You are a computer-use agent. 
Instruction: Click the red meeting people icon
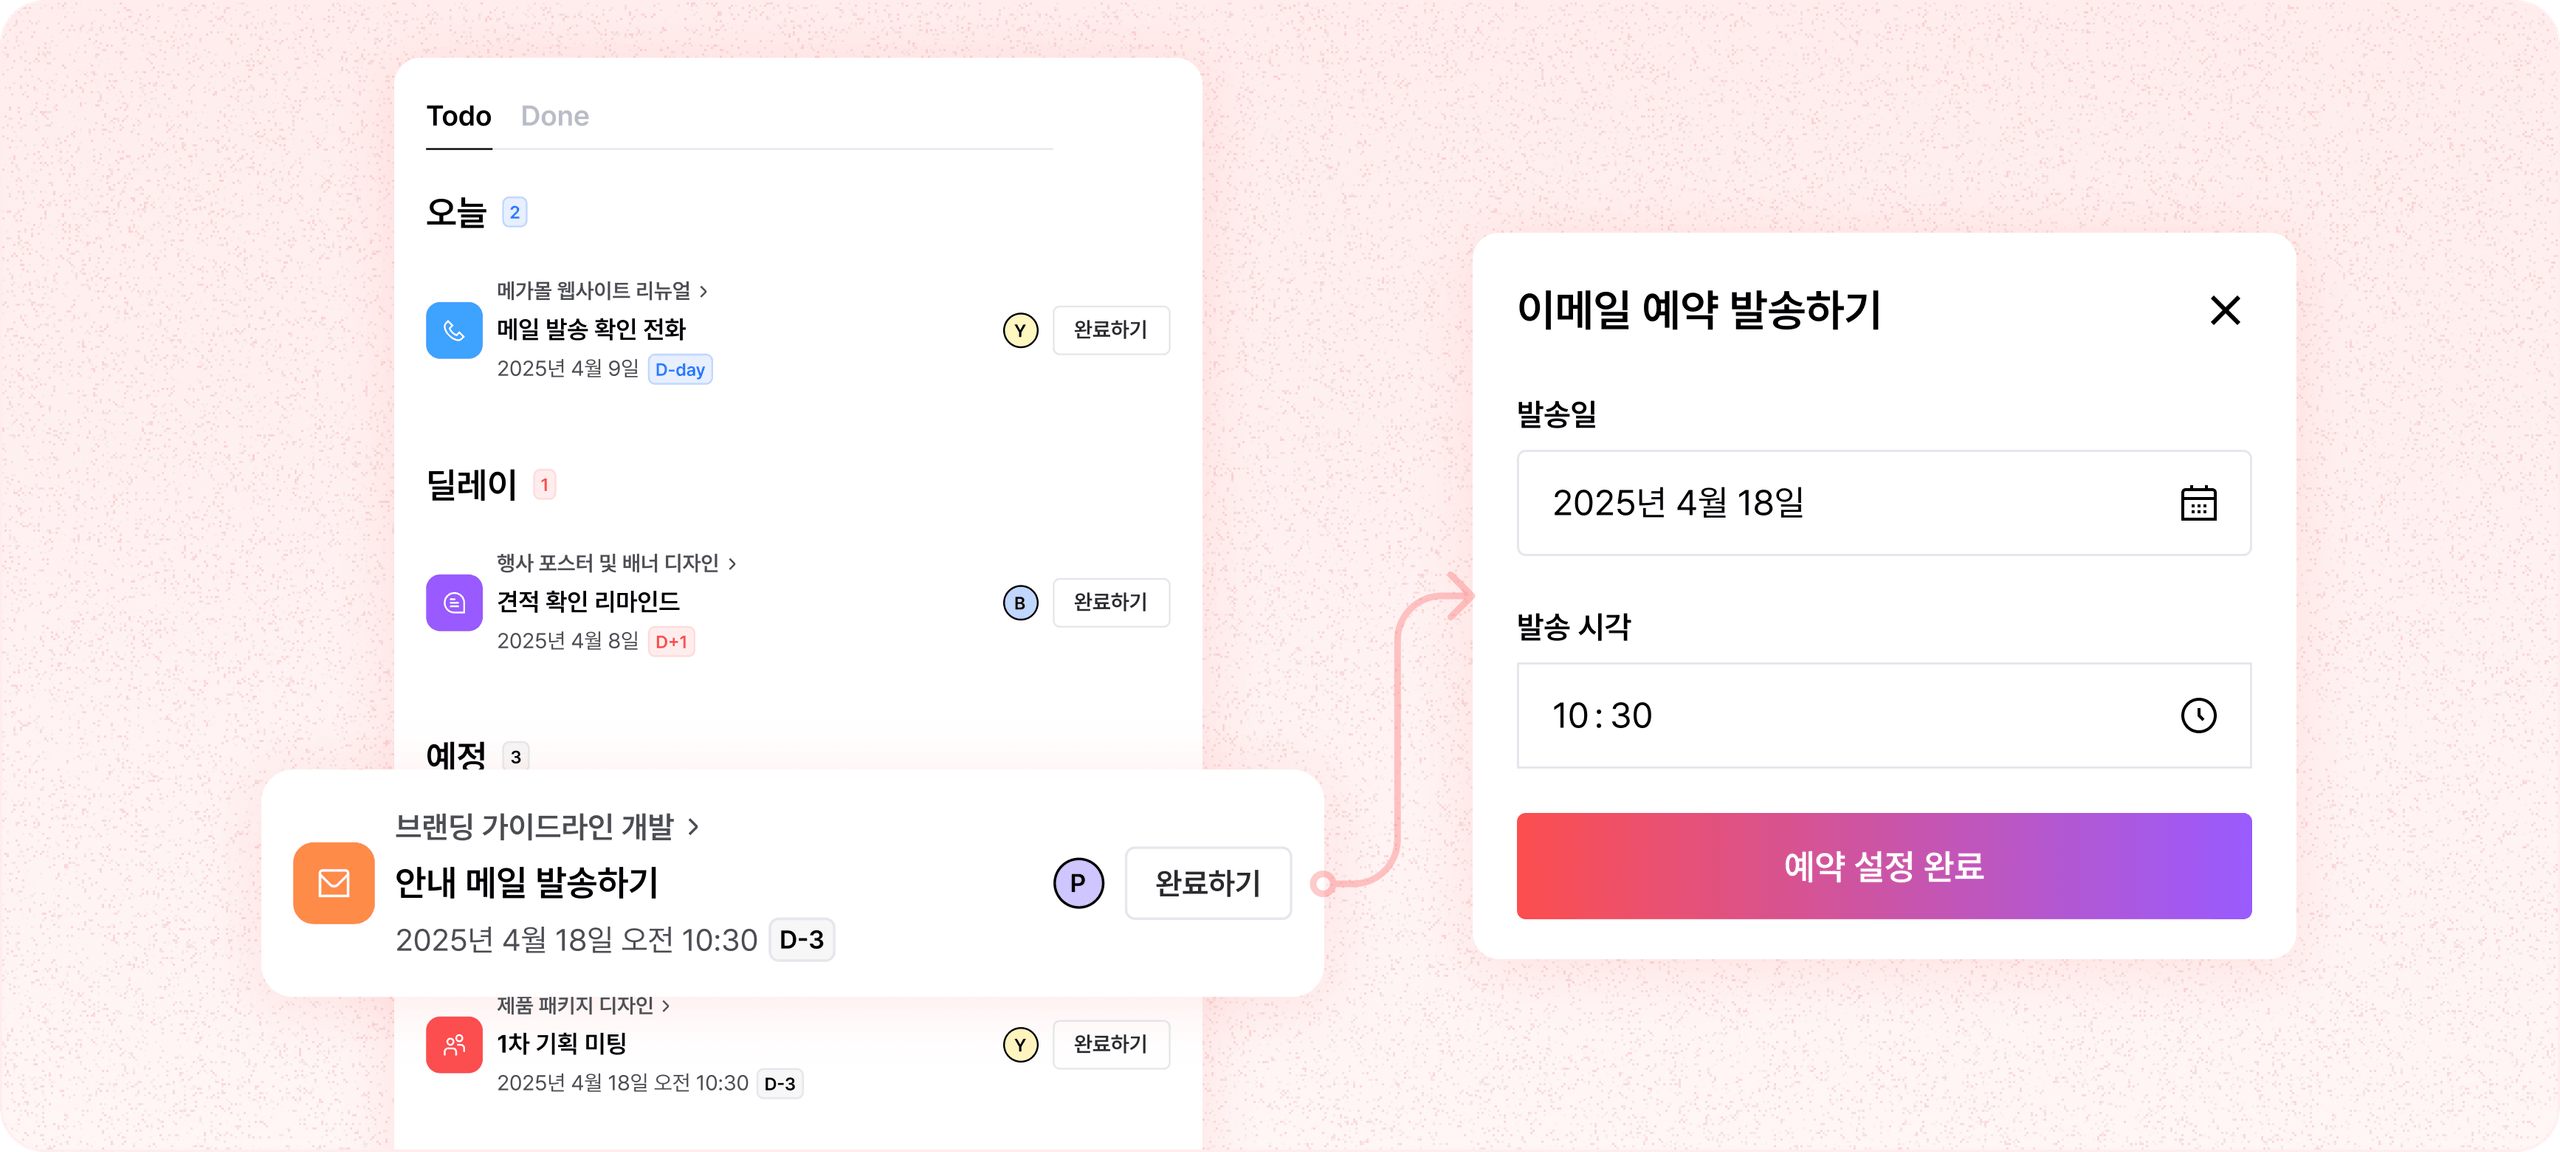coord(454,1045)
